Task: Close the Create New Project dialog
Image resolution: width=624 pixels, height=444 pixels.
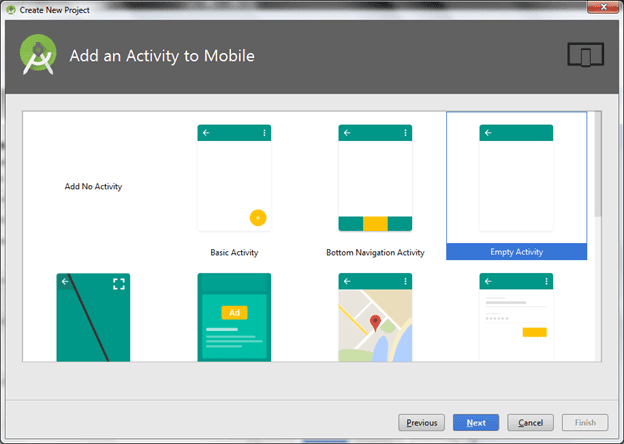Action: pyautogui.click(x=603, y=7)
